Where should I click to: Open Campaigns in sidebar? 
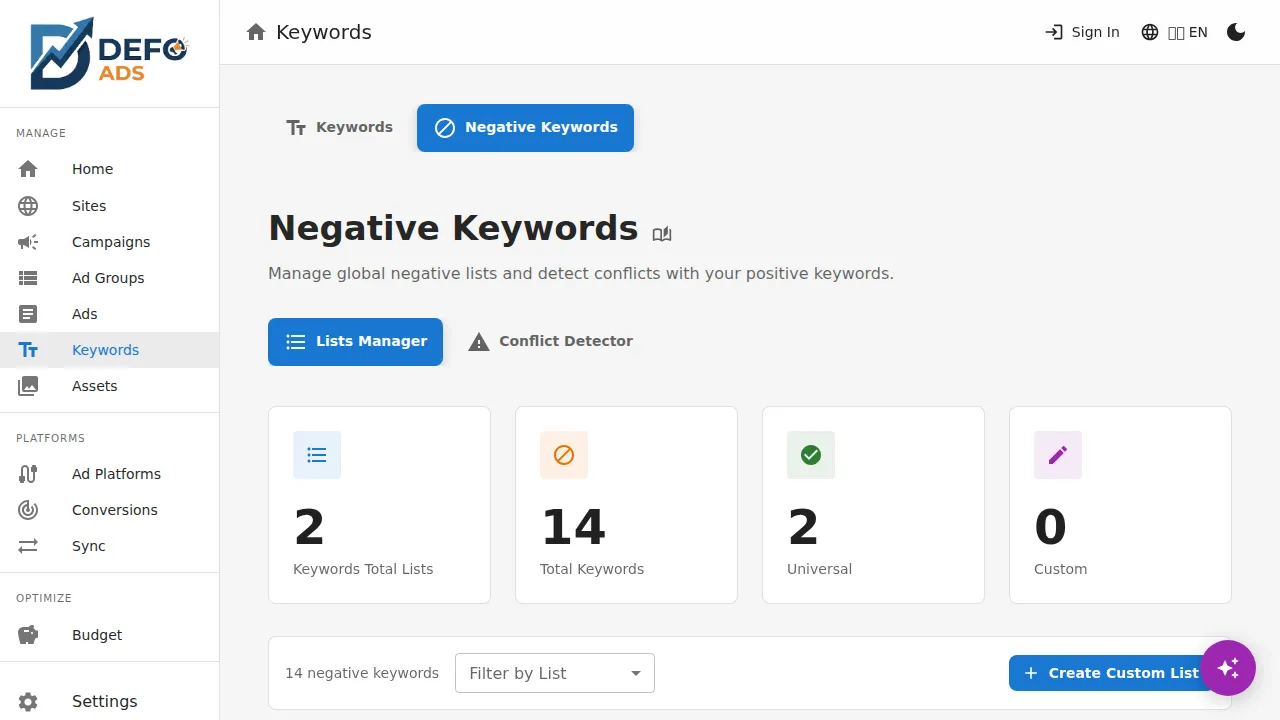109,242
